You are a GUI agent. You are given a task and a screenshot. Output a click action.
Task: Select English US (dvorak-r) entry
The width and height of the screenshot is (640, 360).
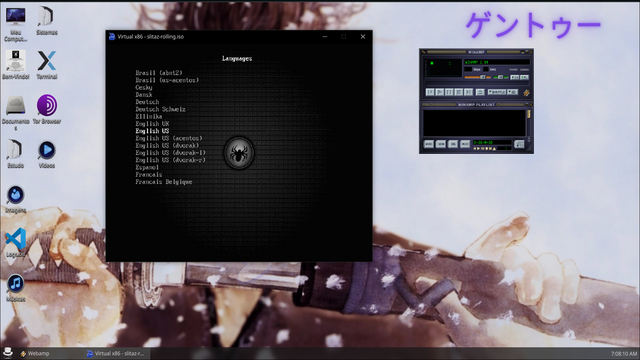[x=171, y=160]
